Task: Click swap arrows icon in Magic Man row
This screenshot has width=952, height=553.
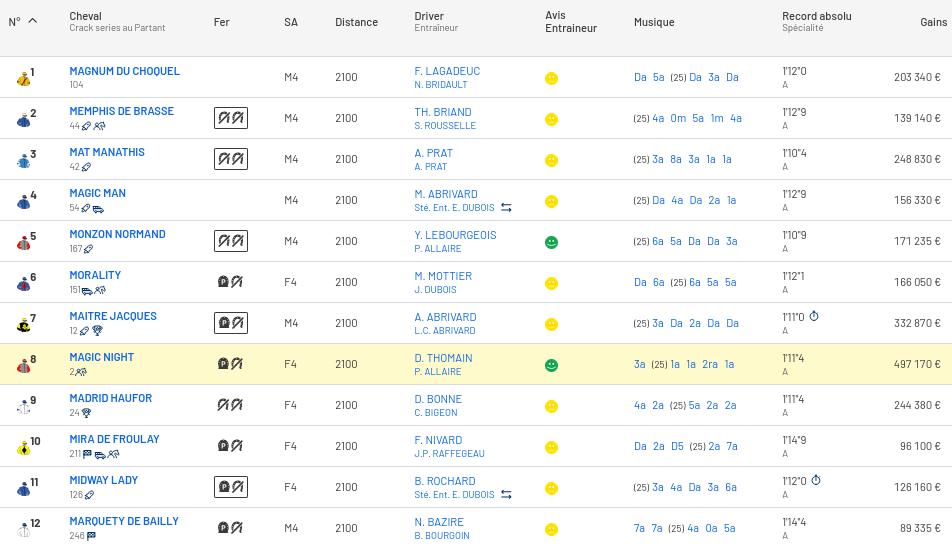Action: (x=506, y=208)
